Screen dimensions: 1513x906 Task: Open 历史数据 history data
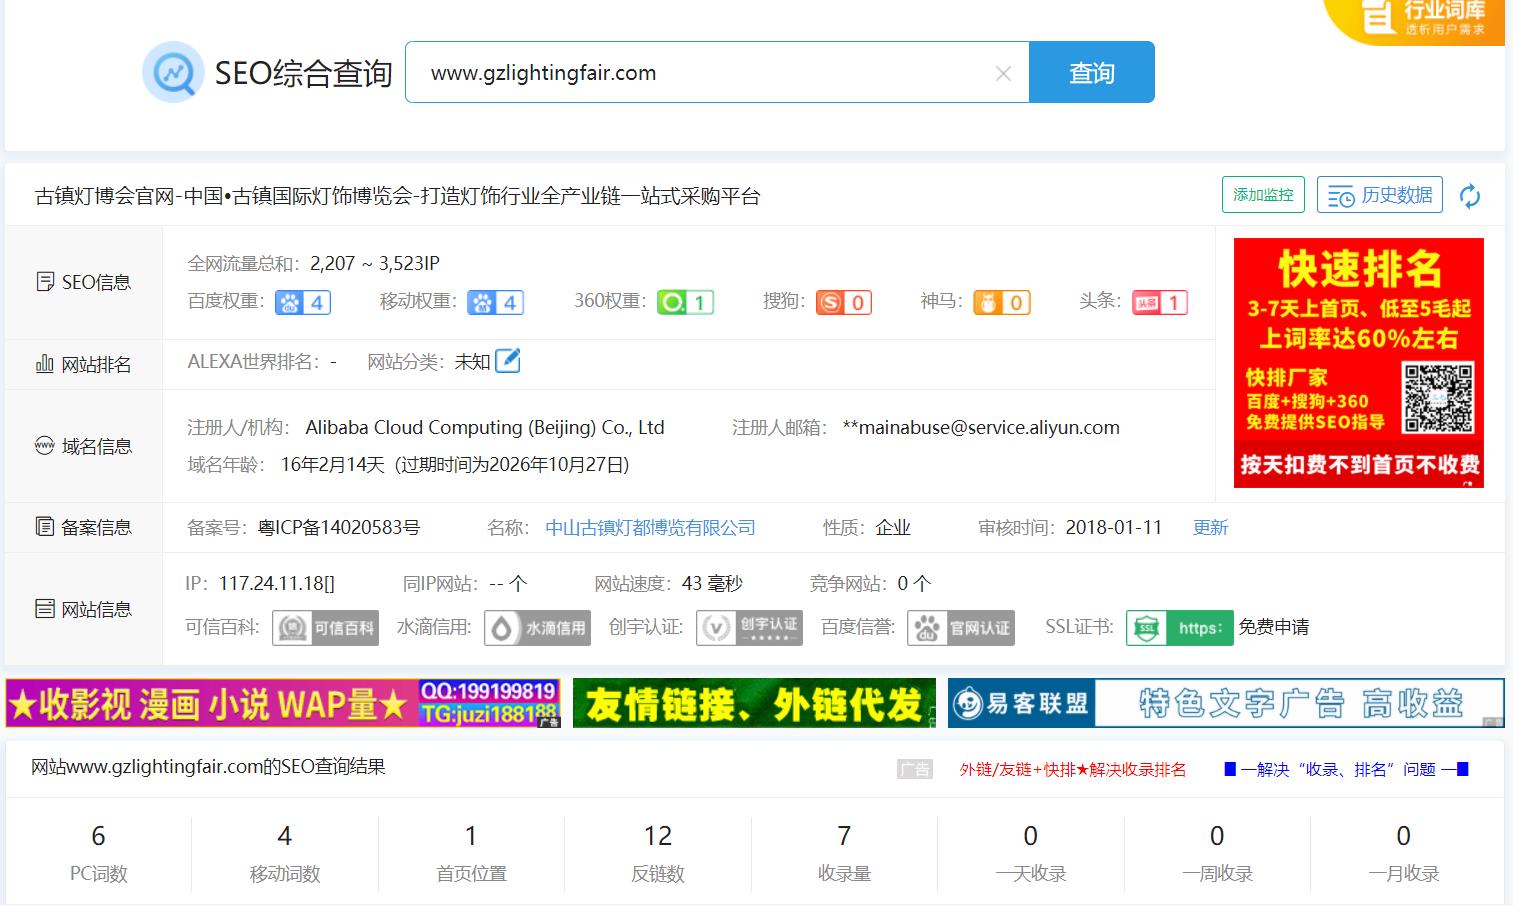(1380, 195)
